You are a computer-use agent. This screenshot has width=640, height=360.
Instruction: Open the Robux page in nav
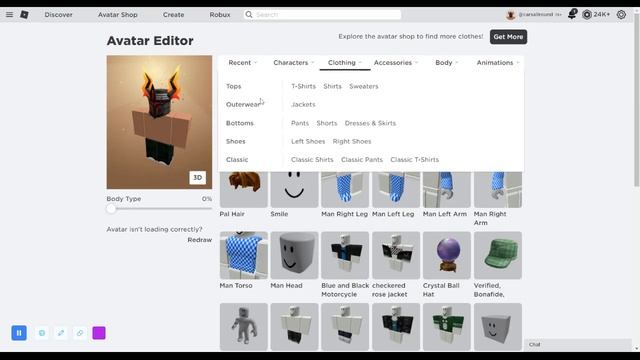coord(220,15)
